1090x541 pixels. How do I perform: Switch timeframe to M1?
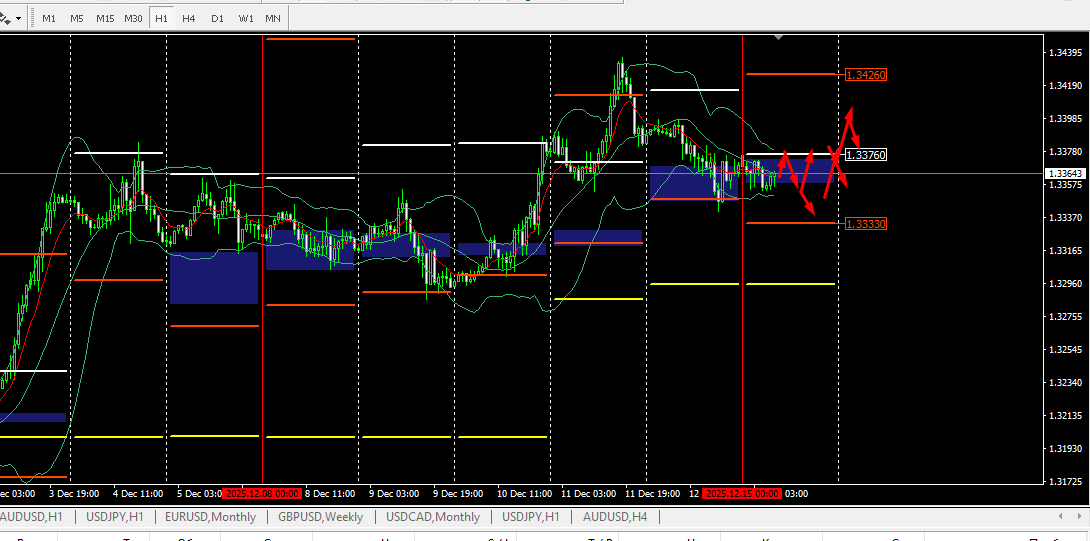click(x=49, y=19)
